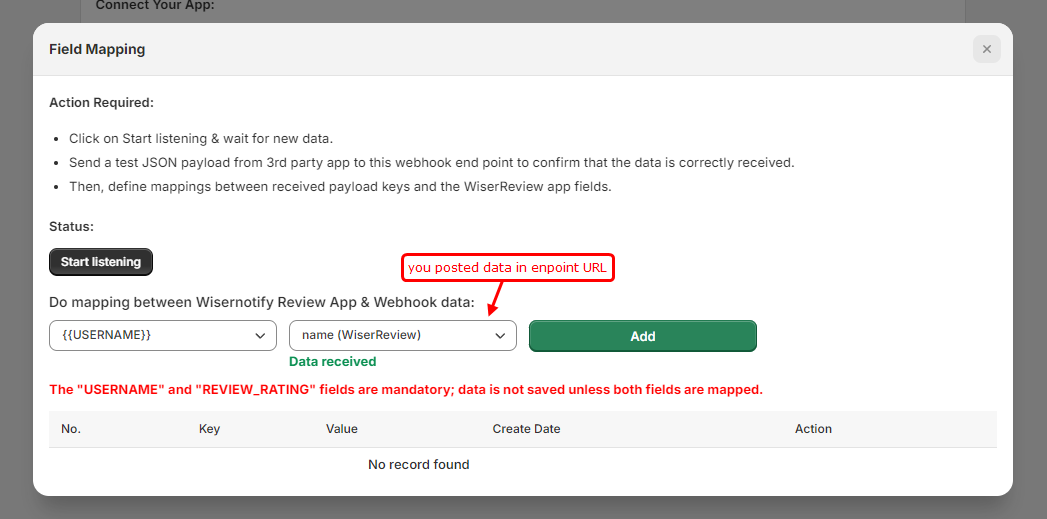The image size is (1047, 519).
Task: Select the Key column header
Action: (210, 429)
